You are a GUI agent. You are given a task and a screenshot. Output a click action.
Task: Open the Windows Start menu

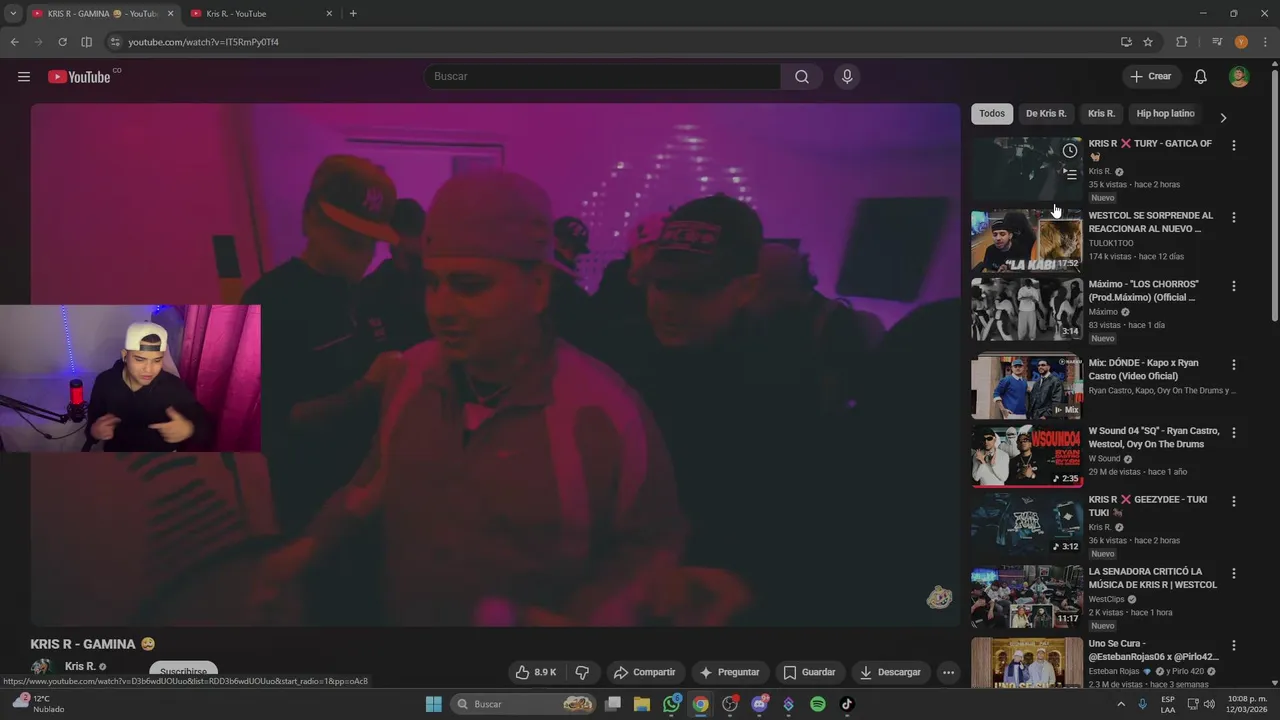click(434, 704)
